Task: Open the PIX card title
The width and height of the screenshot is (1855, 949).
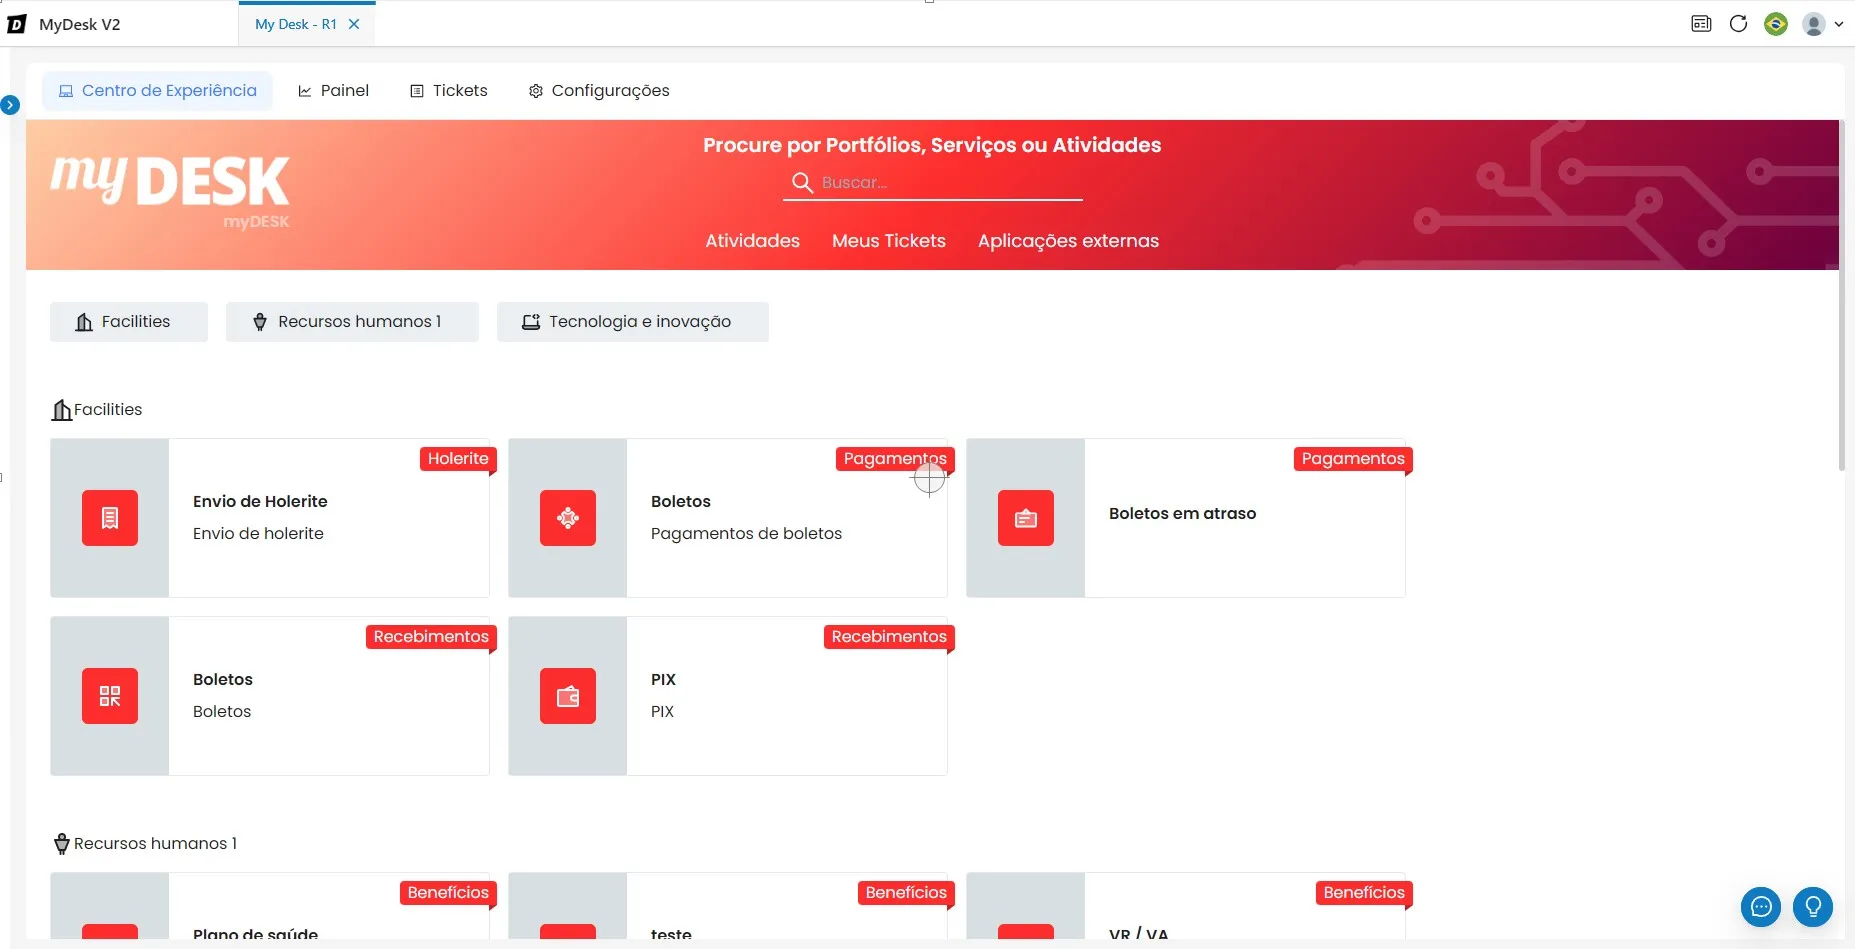Action: [x=663, y=679]
